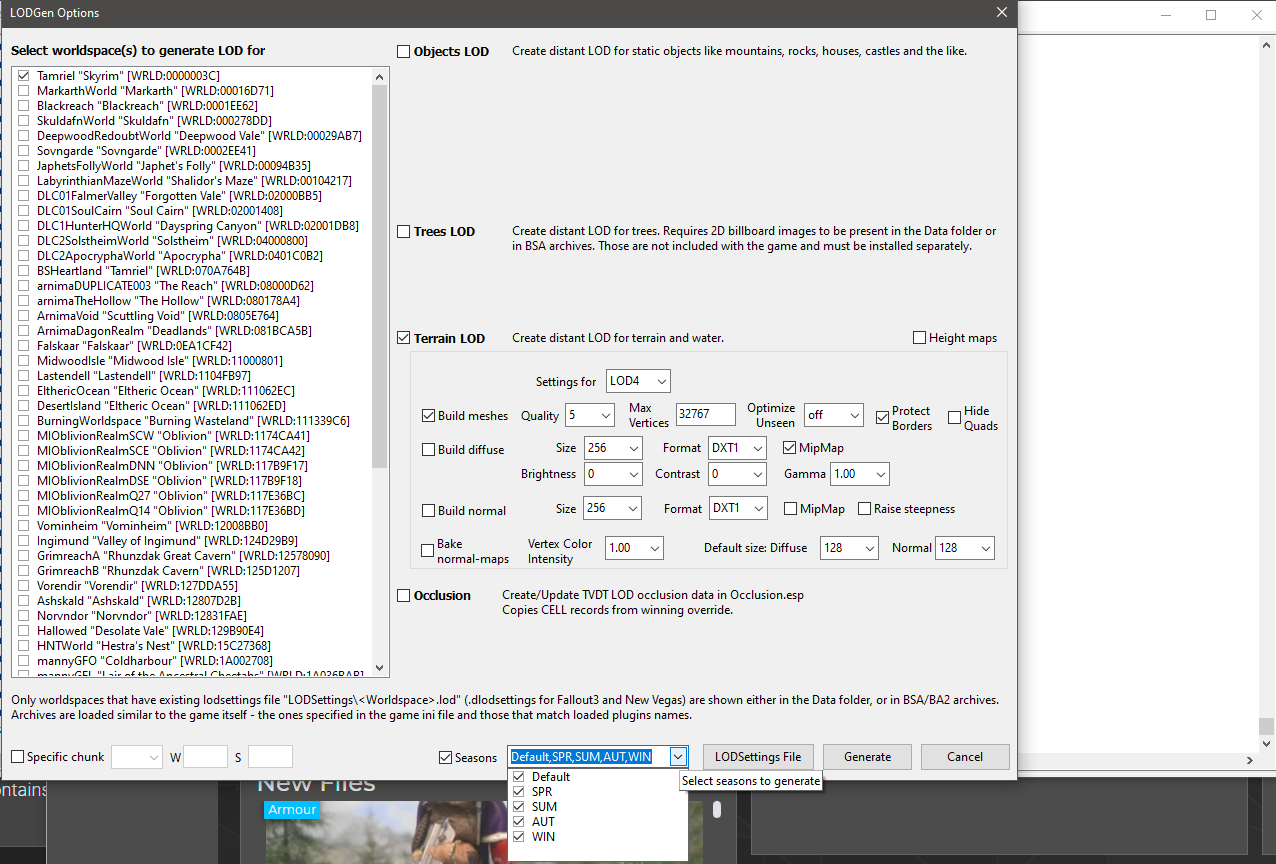Click the LODSettings File button
1276x864 pixels.
(758, 757)
